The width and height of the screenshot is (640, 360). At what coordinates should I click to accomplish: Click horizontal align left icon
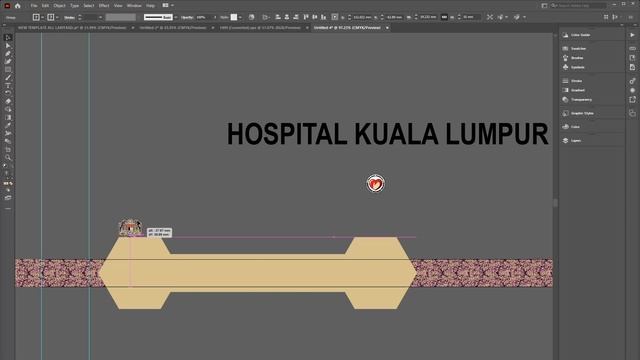pos(278,17)
